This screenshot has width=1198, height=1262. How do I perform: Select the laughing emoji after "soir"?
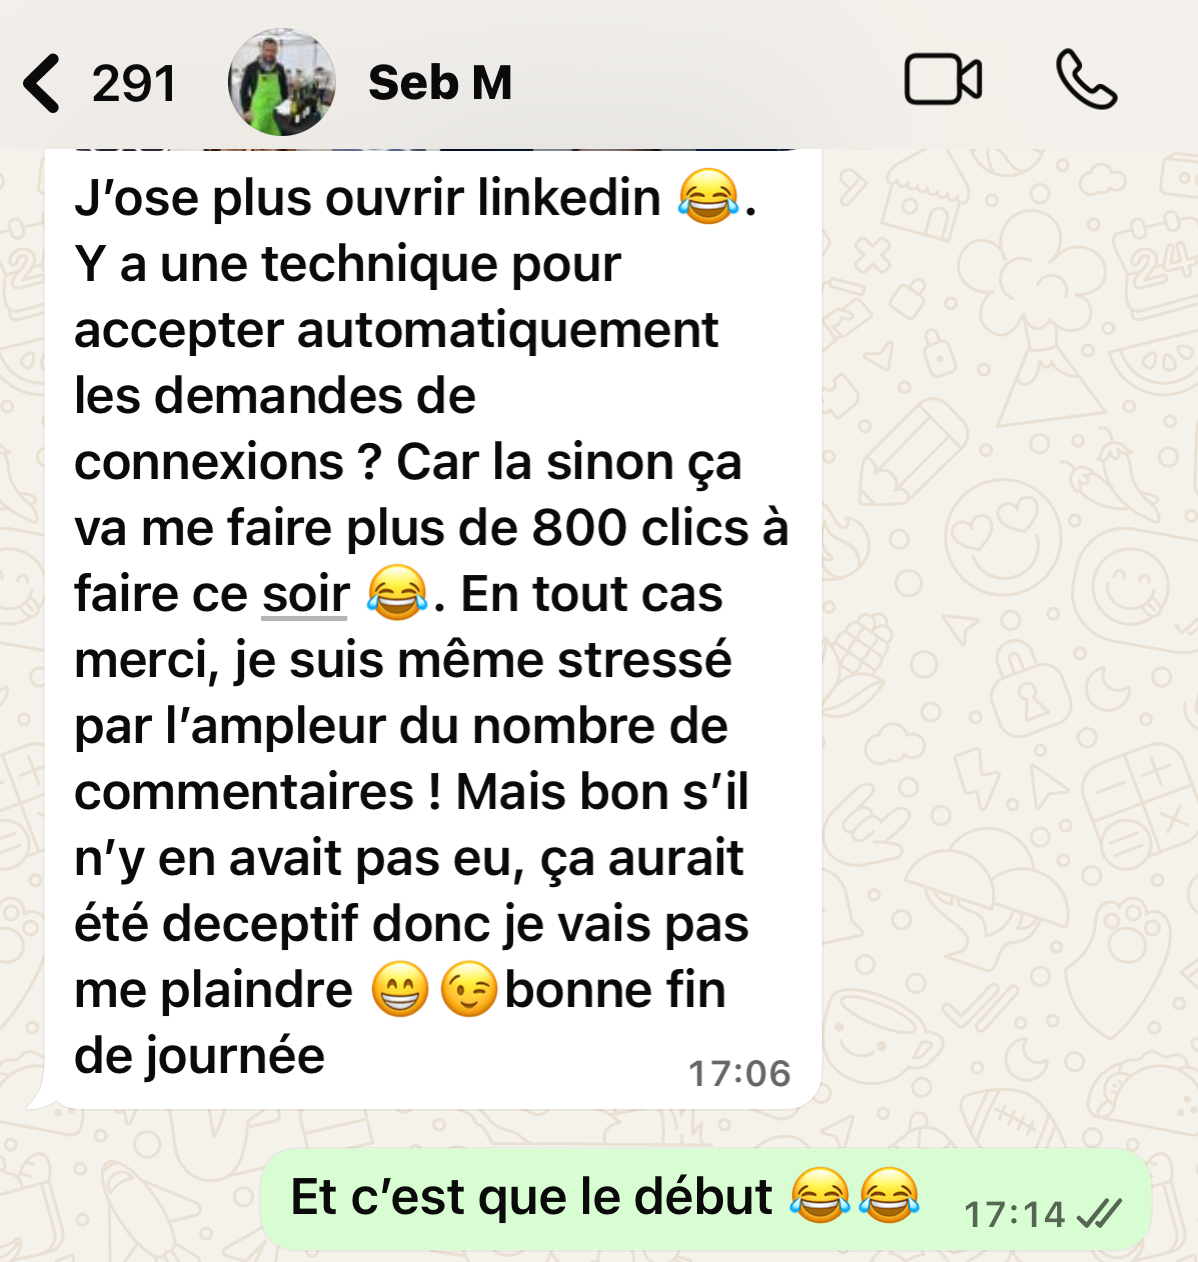[398, 592]
